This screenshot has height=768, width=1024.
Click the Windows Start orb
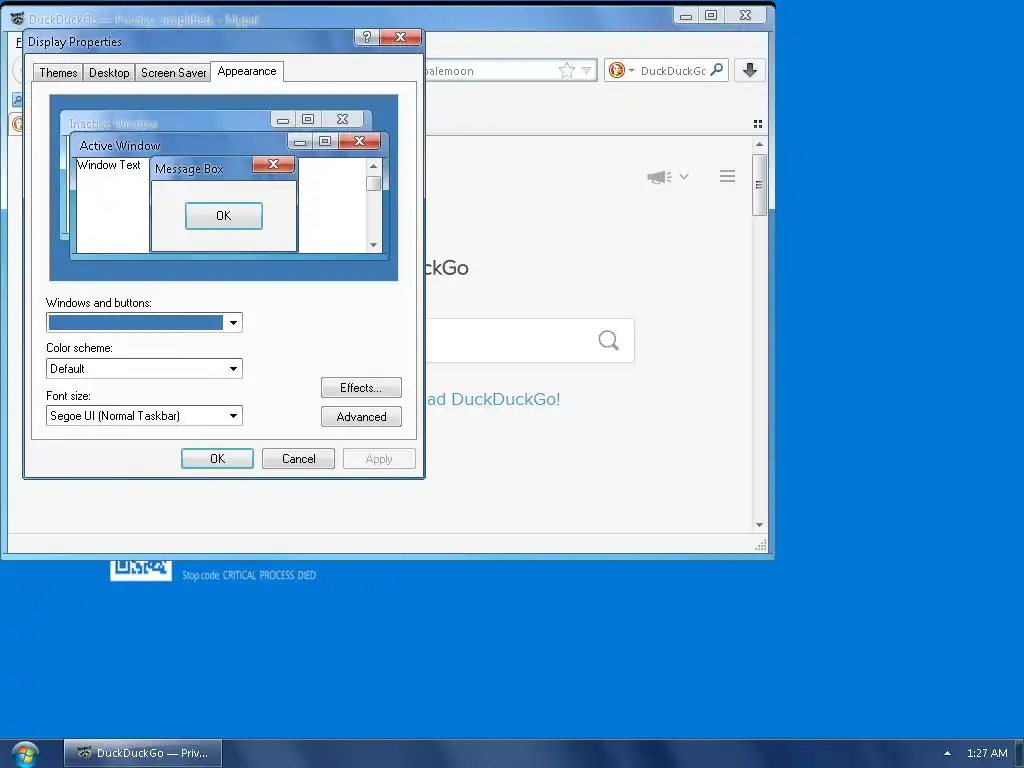pyautogui.click(x=25, y=754)
